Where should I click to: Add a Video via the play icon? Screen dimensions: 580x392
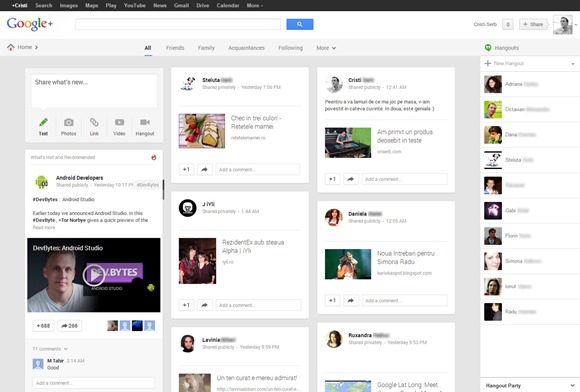[x=119, y=122]
